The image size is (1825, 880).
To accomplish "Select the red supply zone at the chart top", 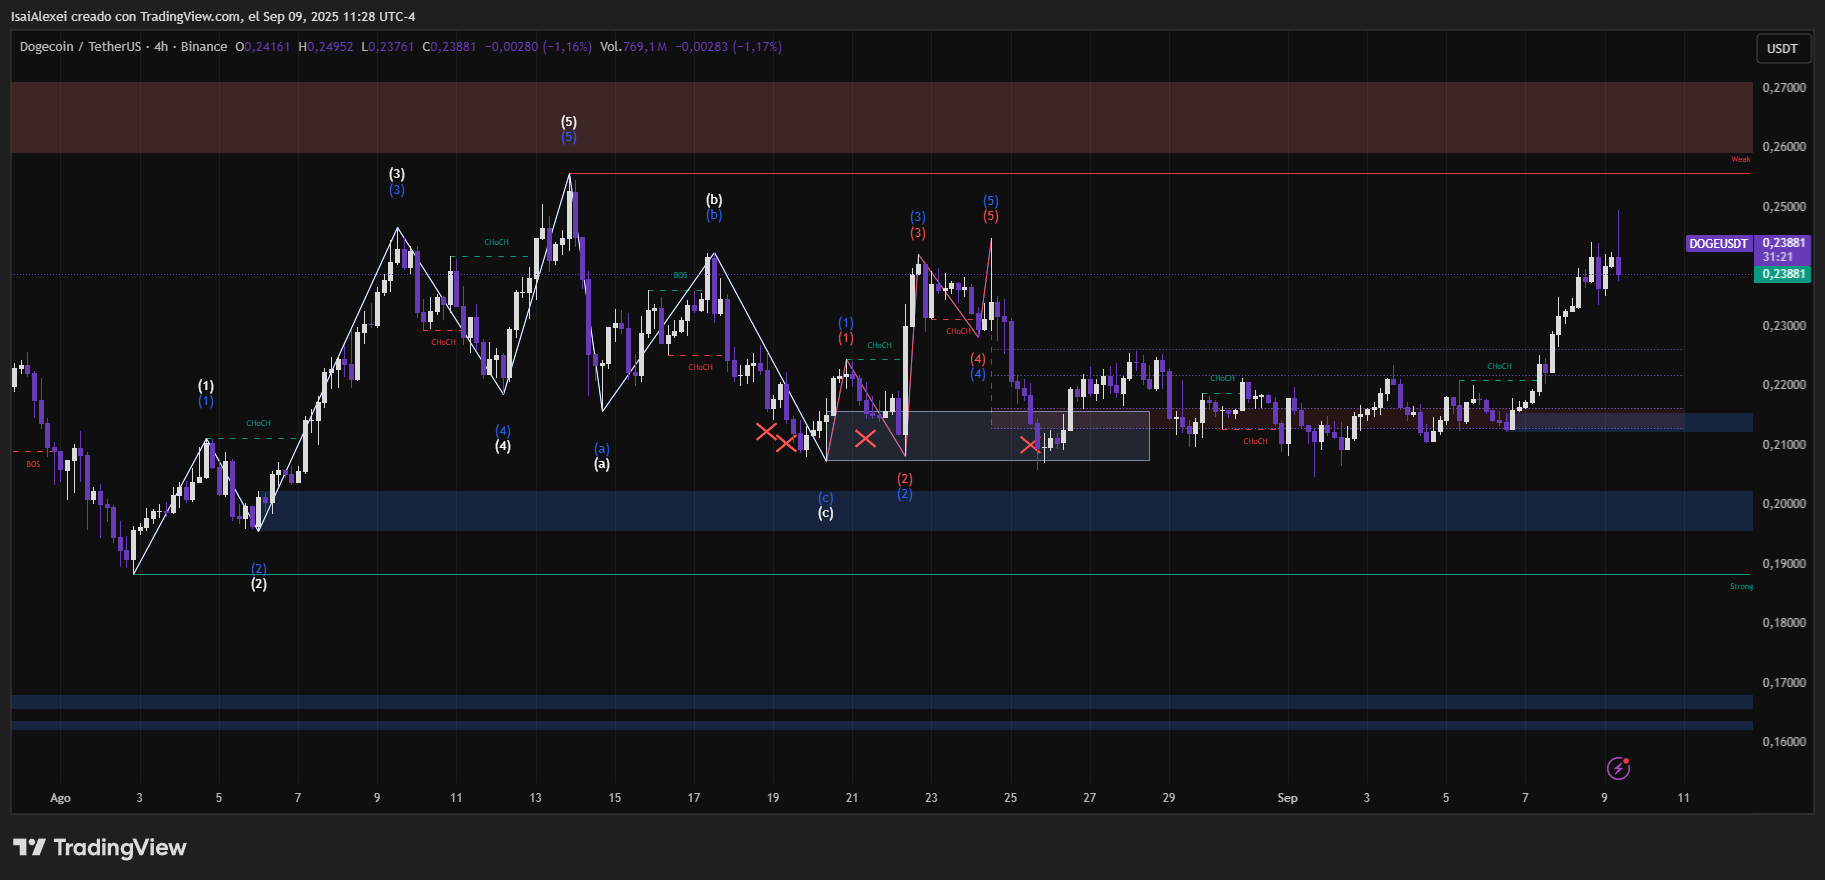I will coord(880,117).
